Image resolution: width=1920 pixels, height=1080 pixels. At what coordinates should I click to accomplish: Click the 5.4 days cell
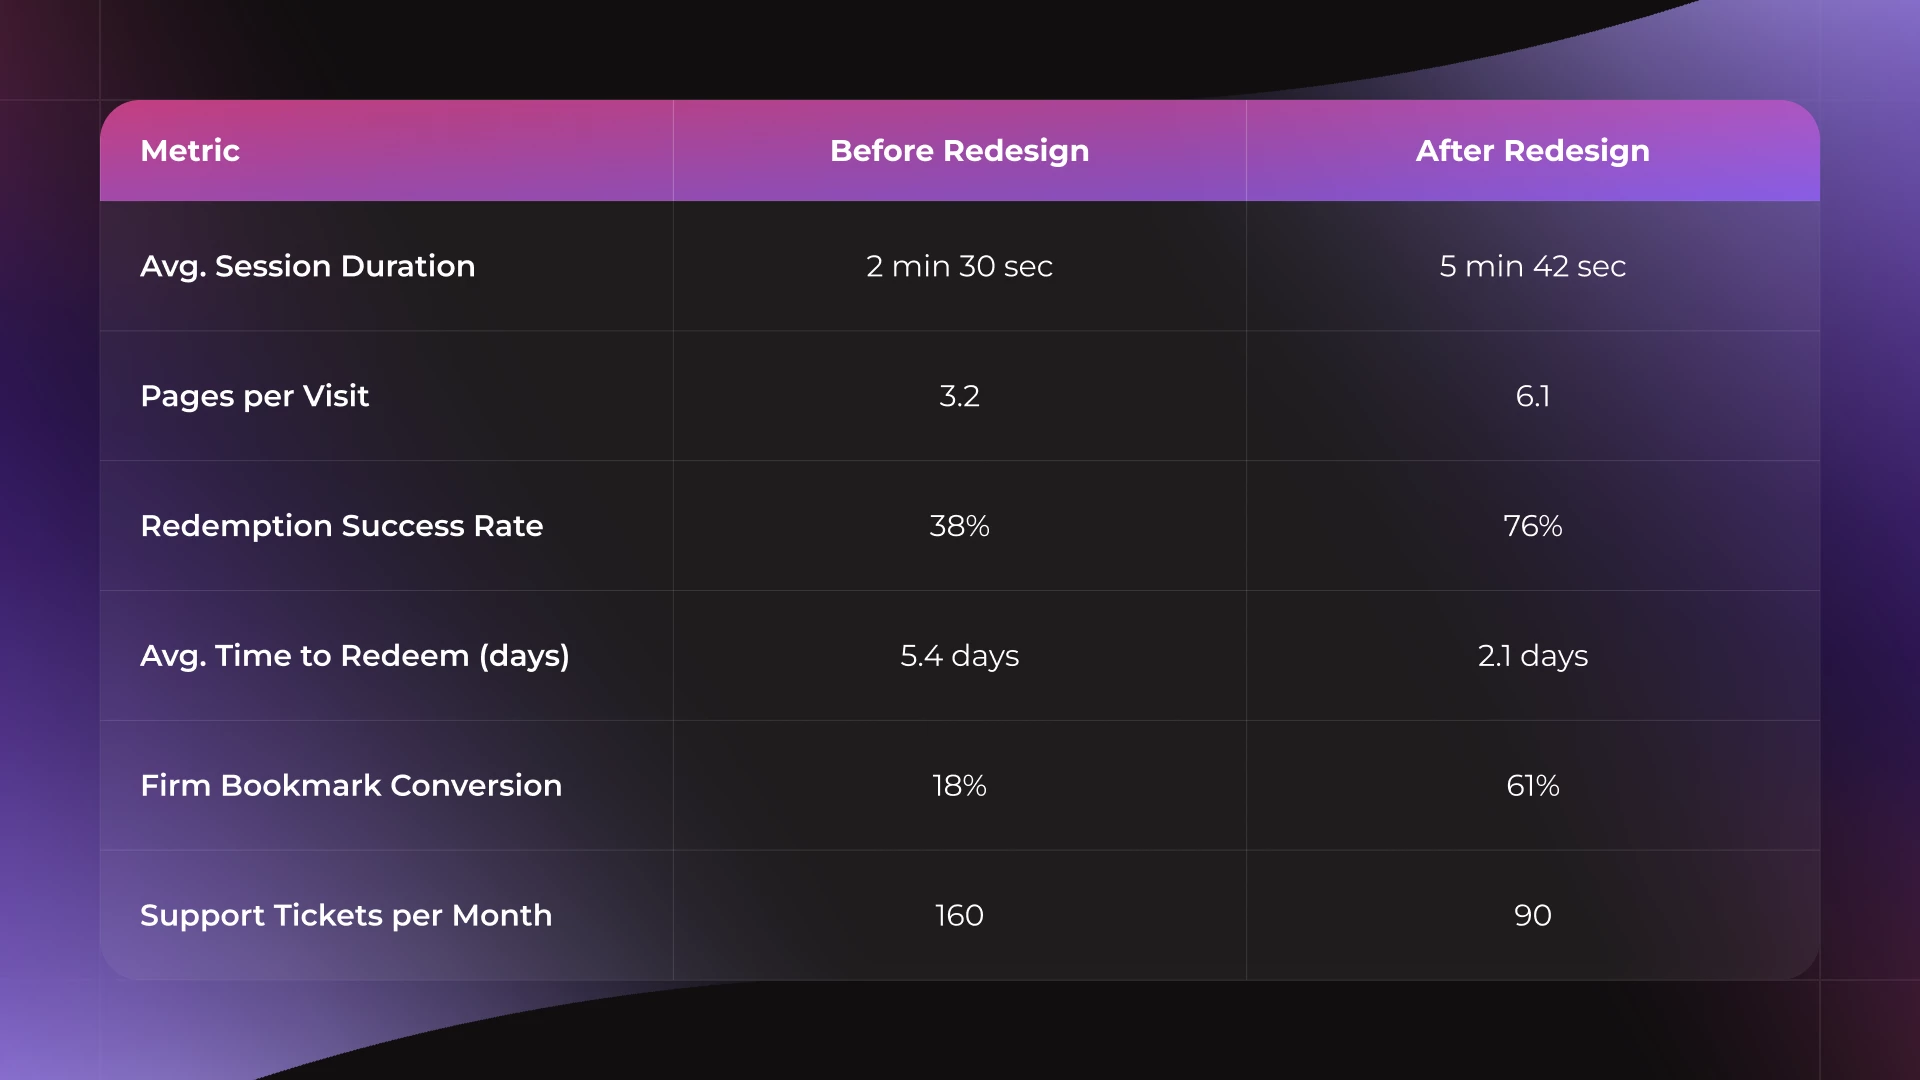(959, 656)
